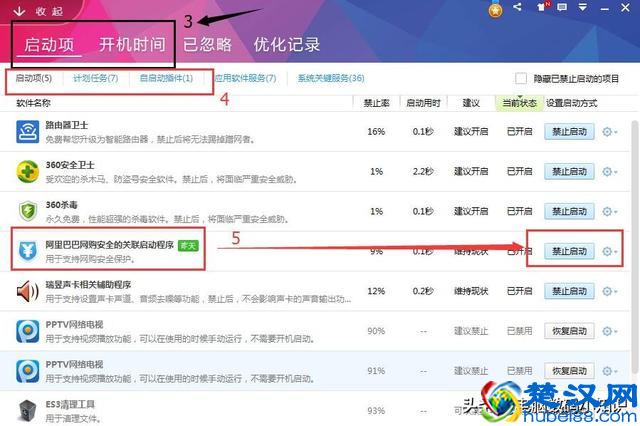Disable startup for 路由器卫士
The height and width of the screenshot is (426, 640).
(x=569, y=132)
